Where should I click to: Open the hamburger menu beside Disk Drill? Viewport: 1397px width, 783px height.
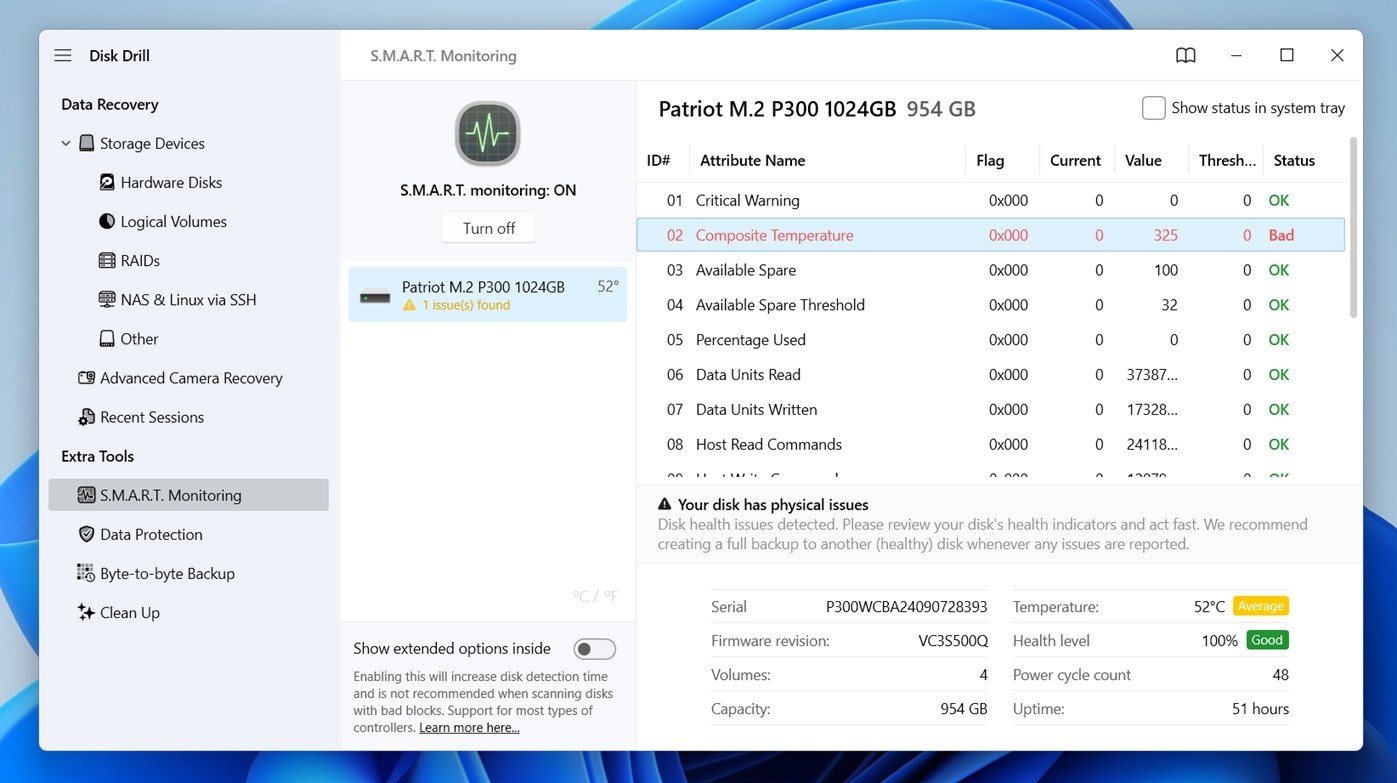click(x=63, y=56)
